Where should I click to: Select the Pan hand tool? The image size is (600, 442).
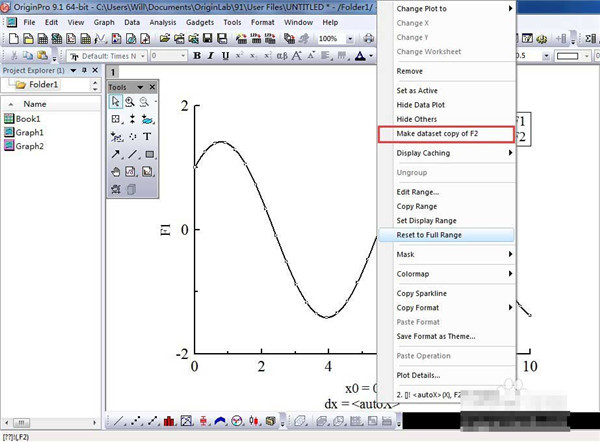[x=116, y=172]
